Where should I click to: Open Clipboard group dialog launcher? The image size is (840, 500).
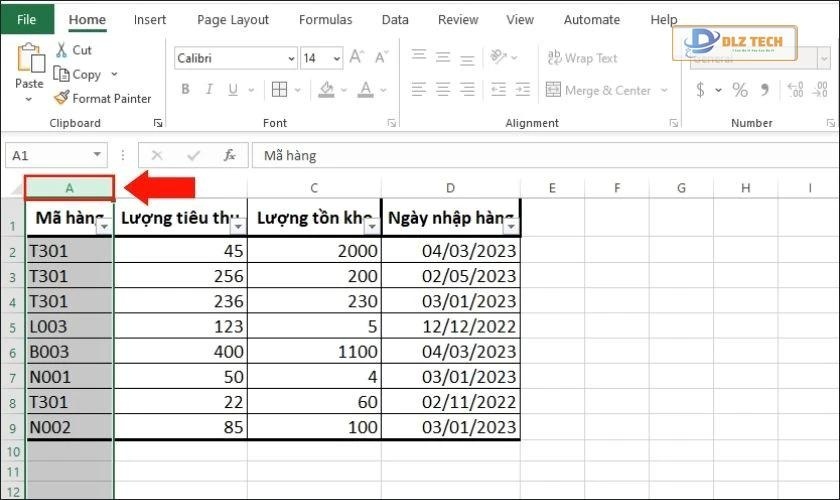(158, 123)
